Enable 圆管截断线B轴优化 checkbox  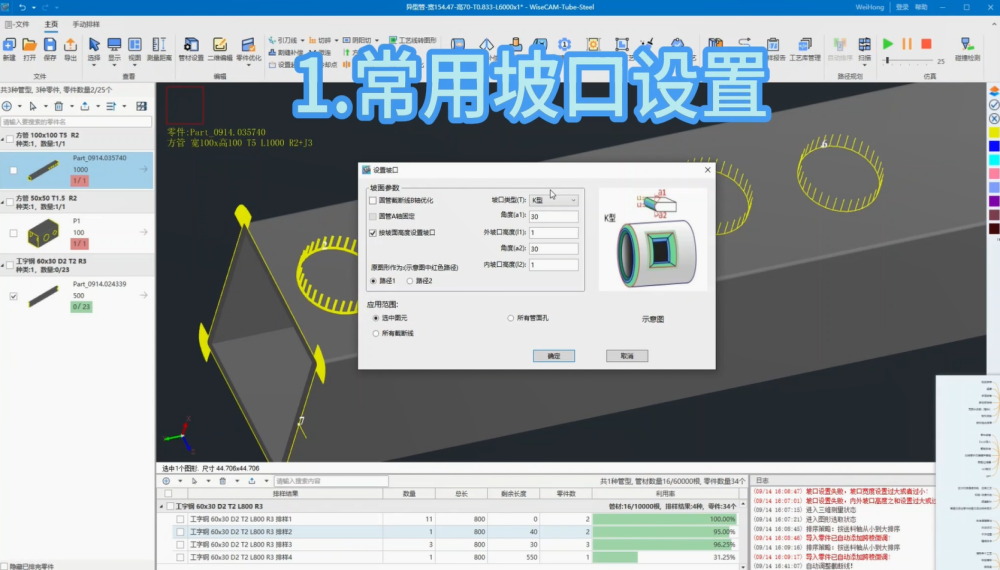click(373, 201)
